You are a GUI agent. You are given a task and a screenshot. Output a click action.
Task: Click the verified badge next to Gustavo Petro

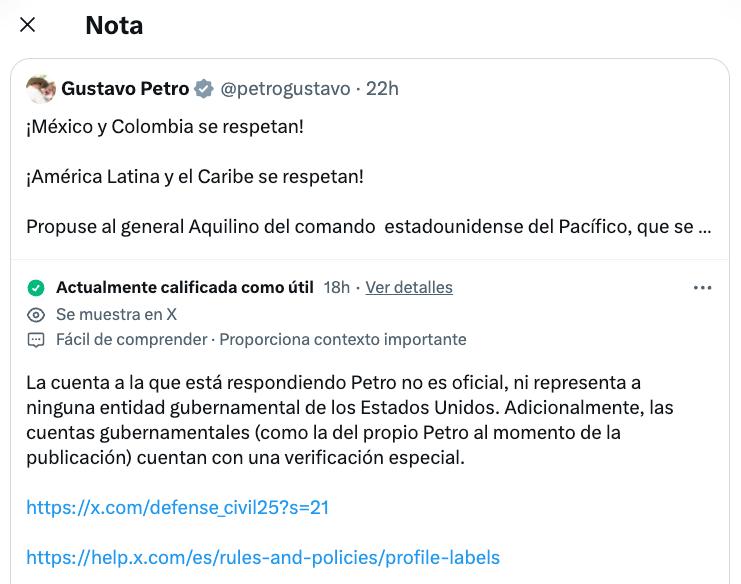point(203,89)
